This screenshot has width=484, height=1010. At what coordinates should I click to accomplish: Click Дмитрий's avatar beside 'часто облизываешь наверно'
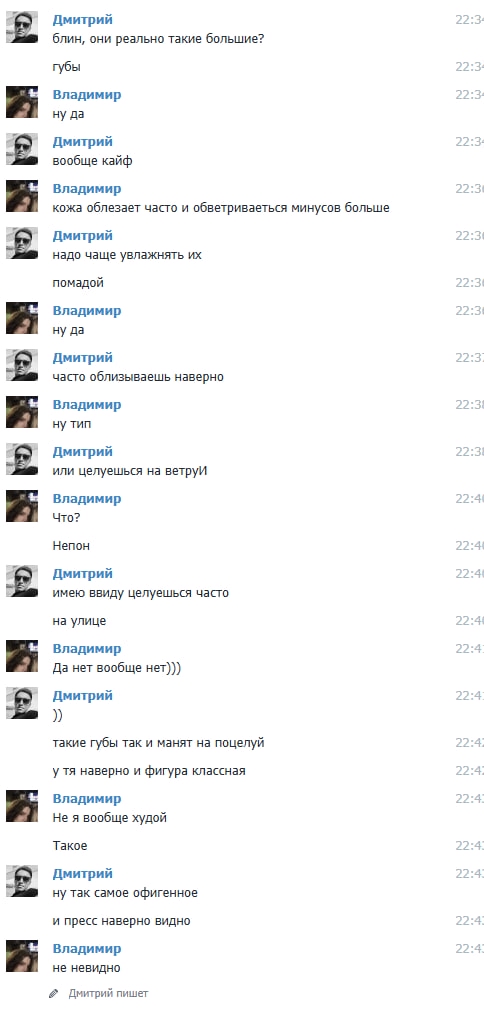coord(22,365)
